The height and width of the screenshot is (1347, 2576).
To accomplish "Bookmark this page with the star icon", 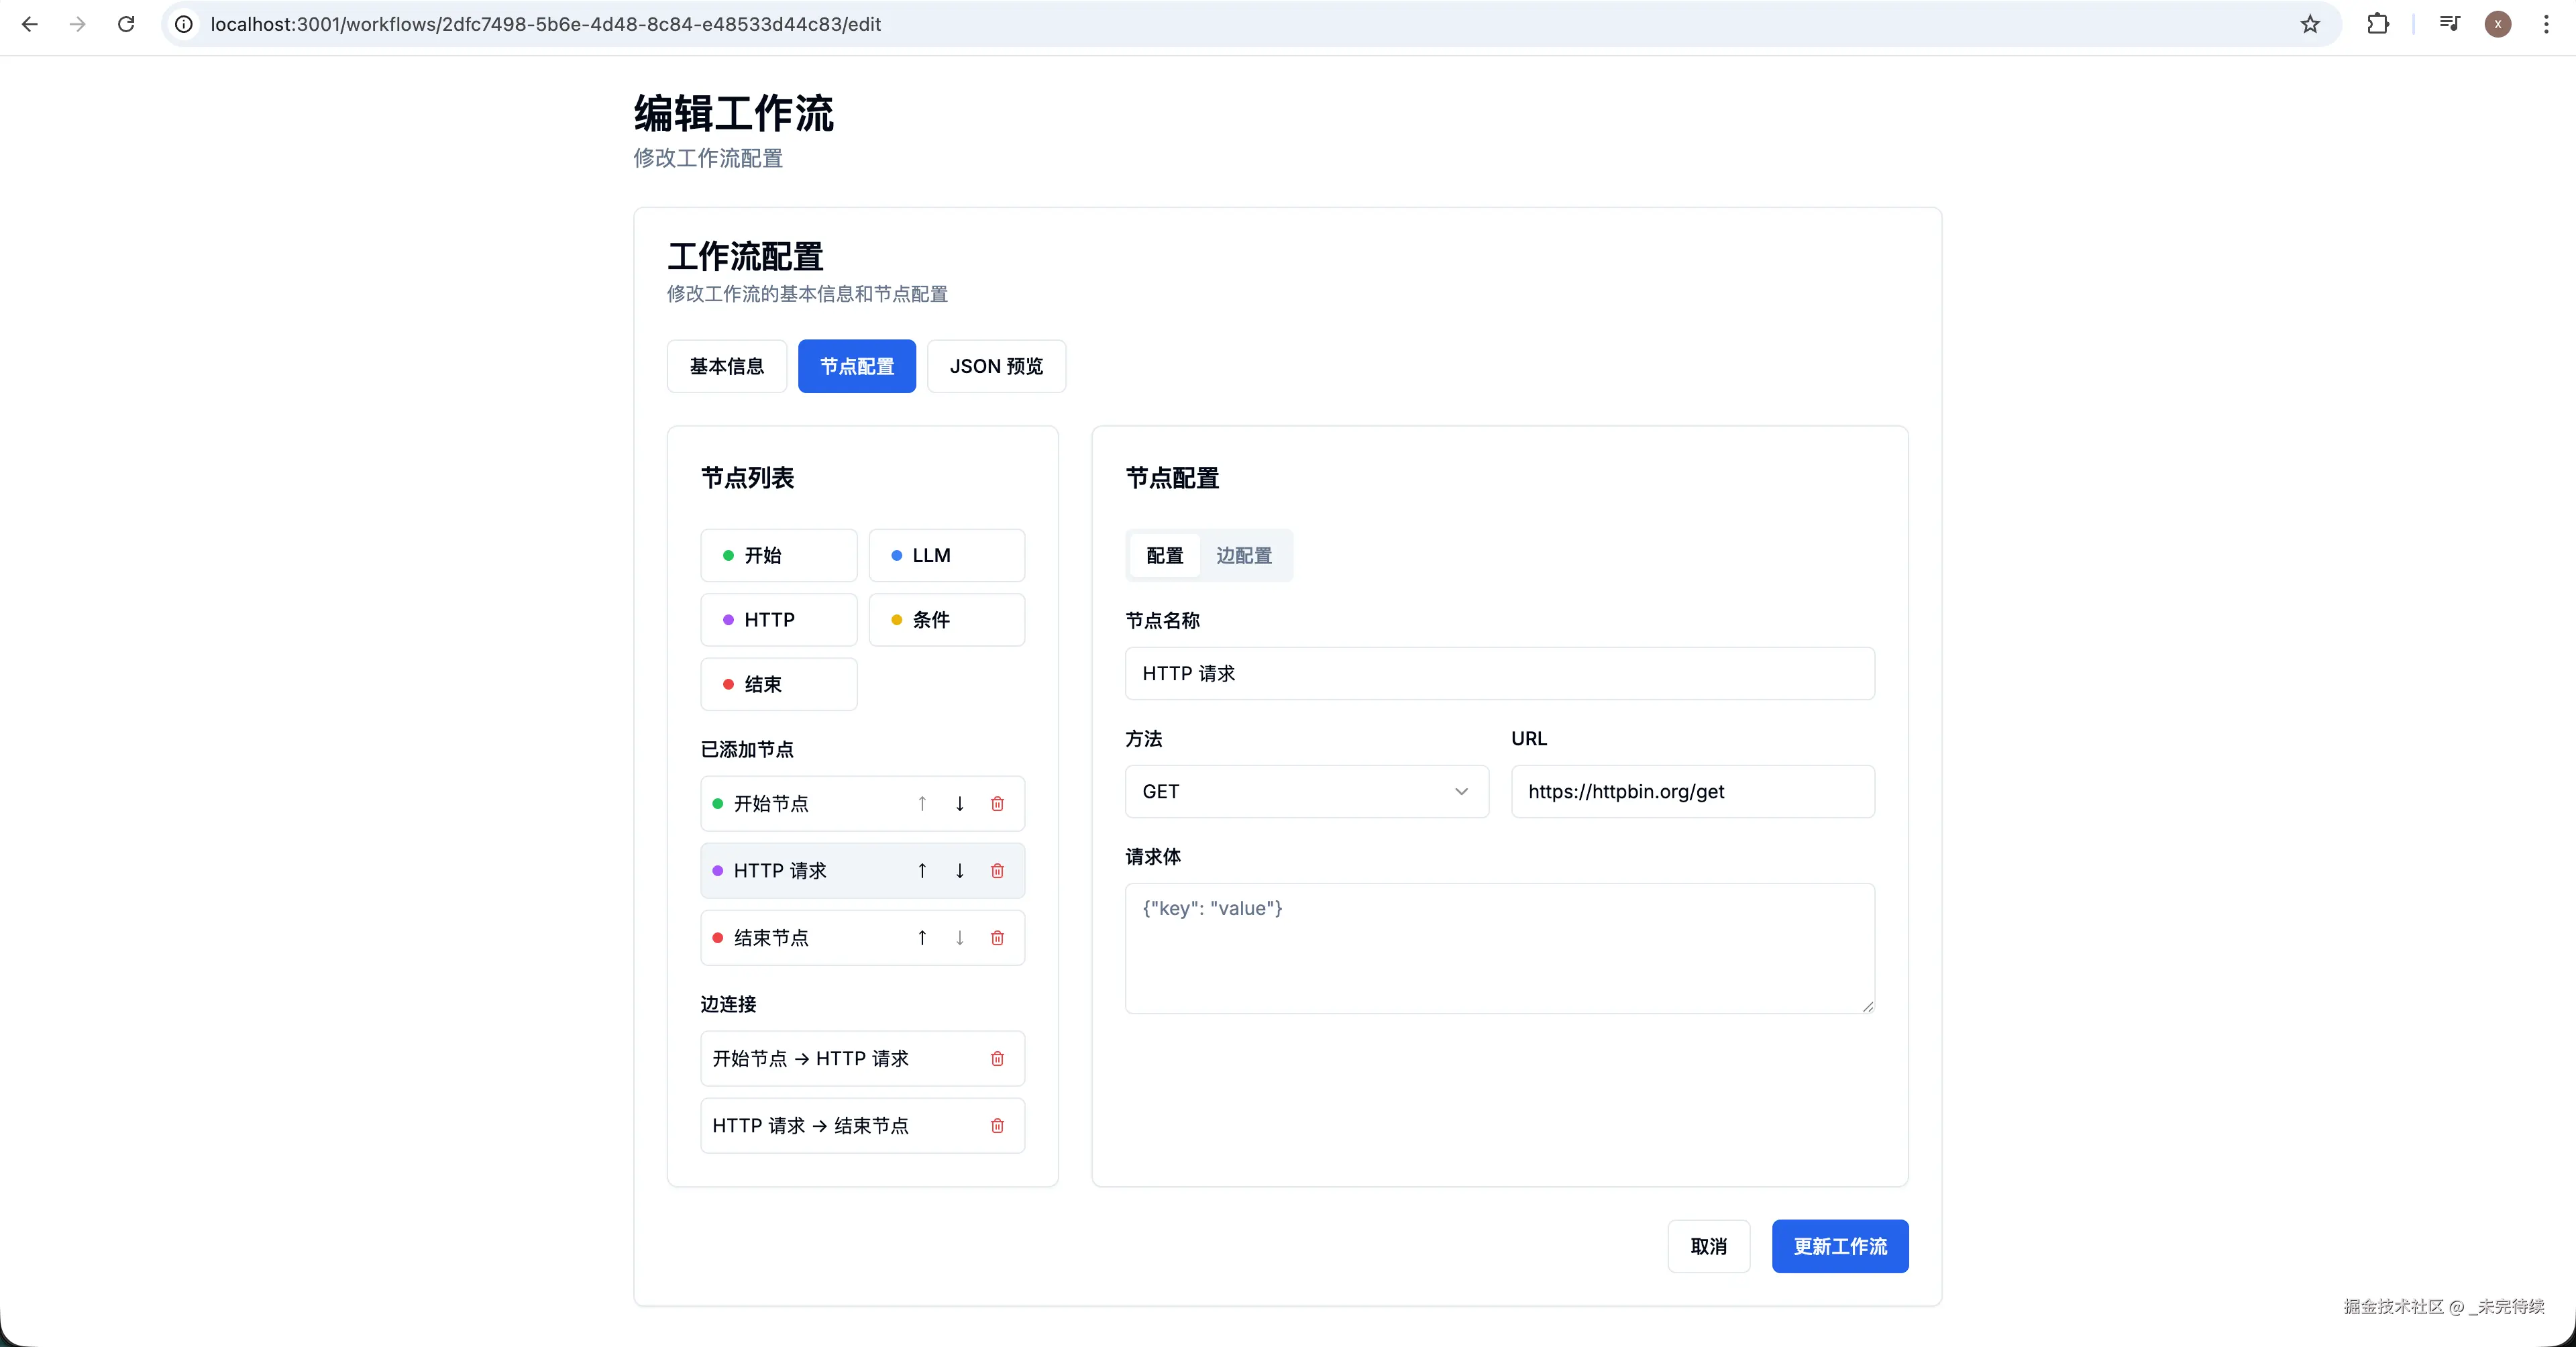I will [x=2311, y=24].
